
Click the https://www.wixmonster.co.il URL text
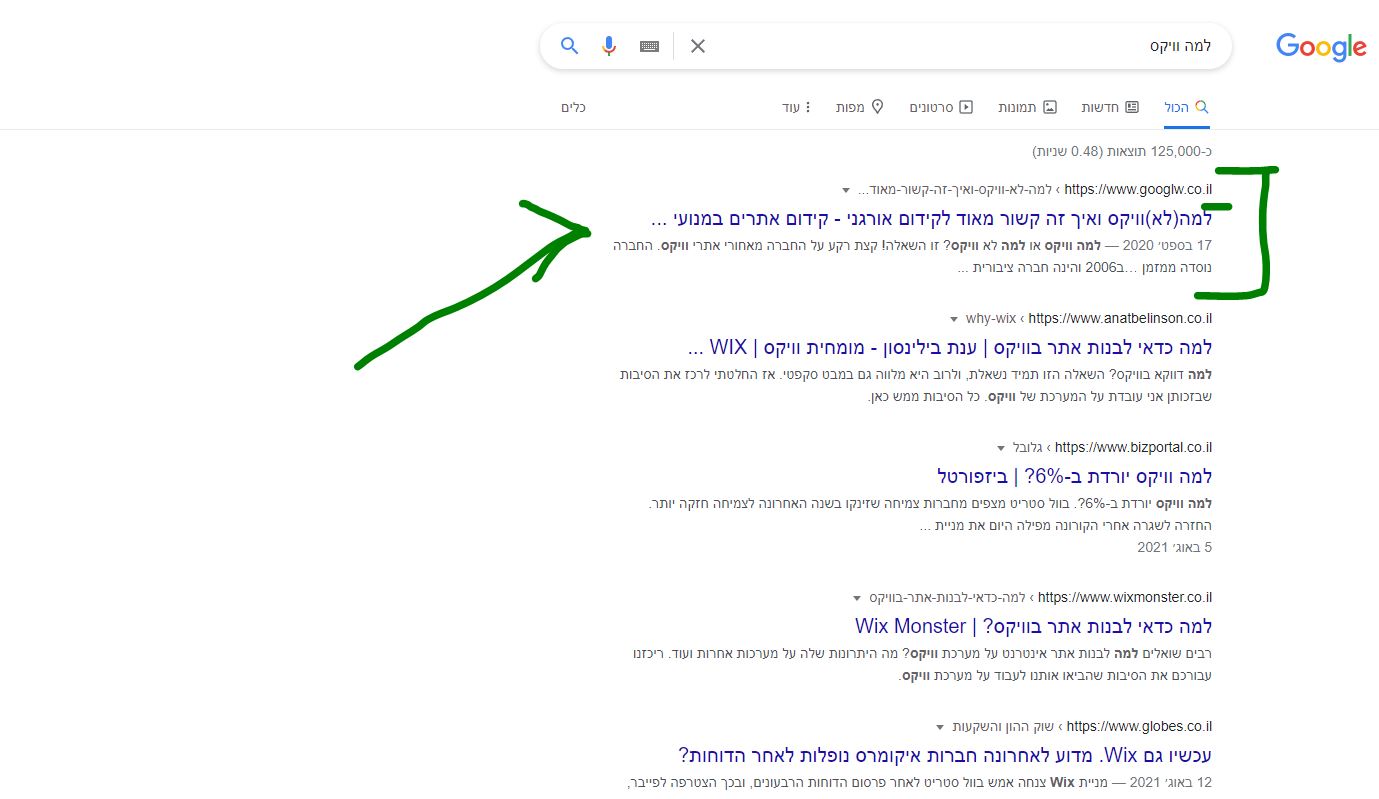pos(1125,597)
